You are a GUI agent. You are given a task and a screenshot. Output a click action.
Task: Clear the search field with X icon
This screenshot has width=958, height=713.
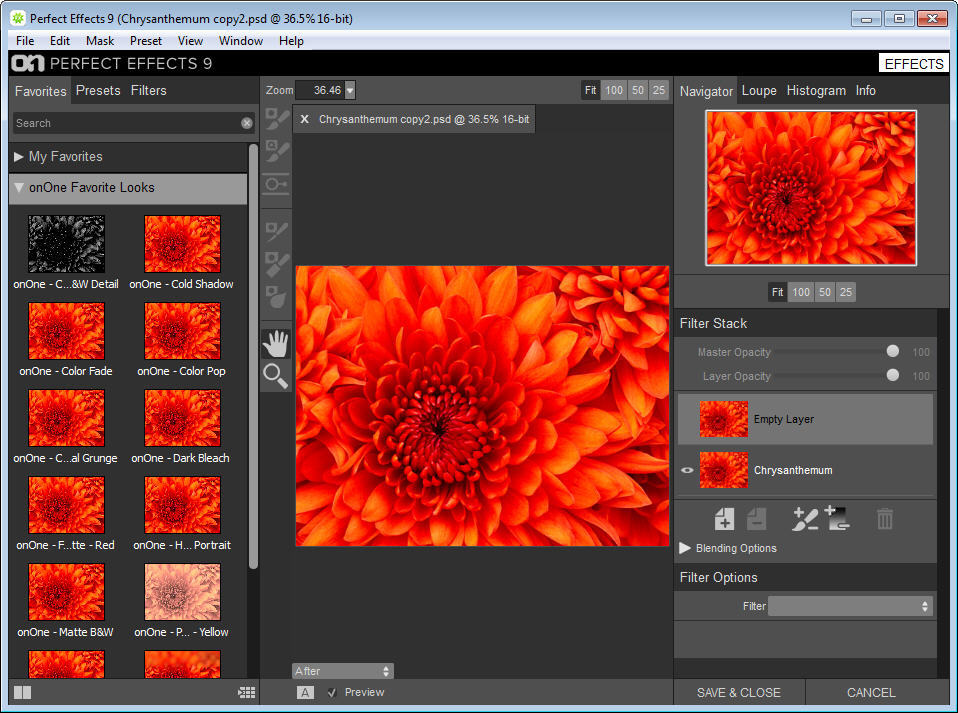pos(247,123)
